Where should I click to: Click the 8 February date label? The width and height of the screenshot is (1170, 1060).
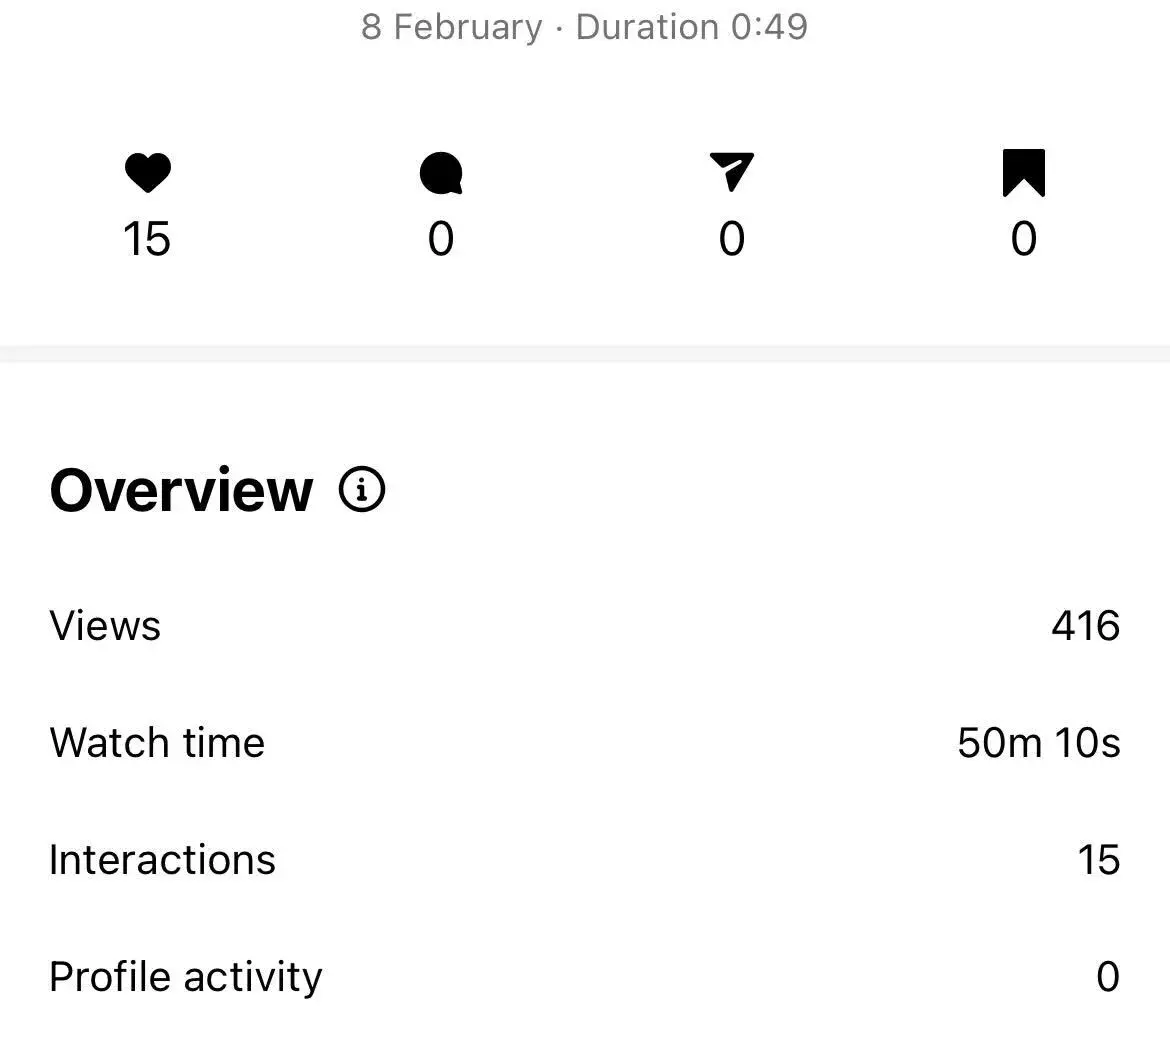click(x=450, y=26)
